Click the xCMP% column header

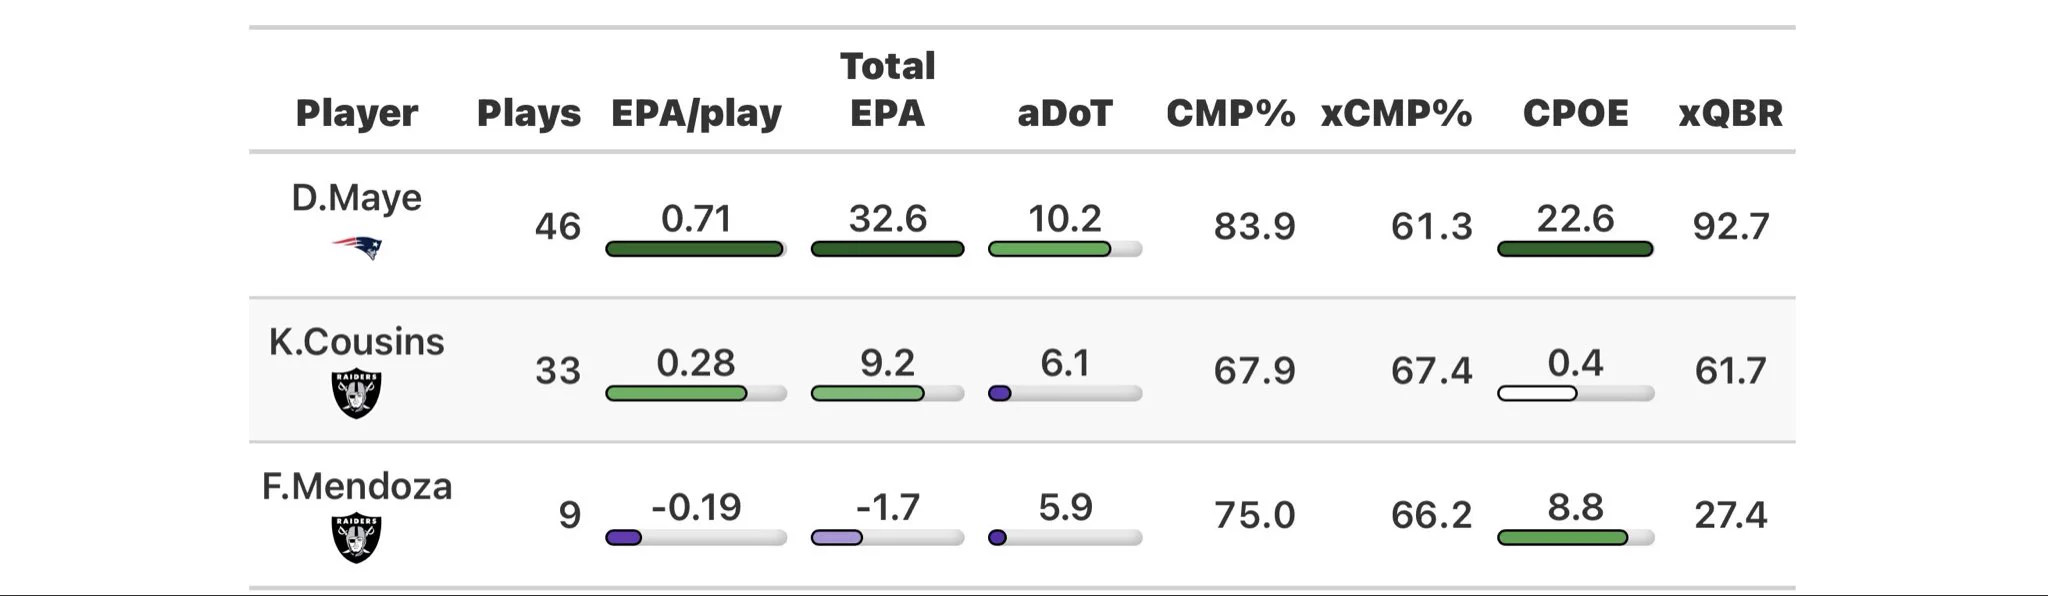point(1397,113)
